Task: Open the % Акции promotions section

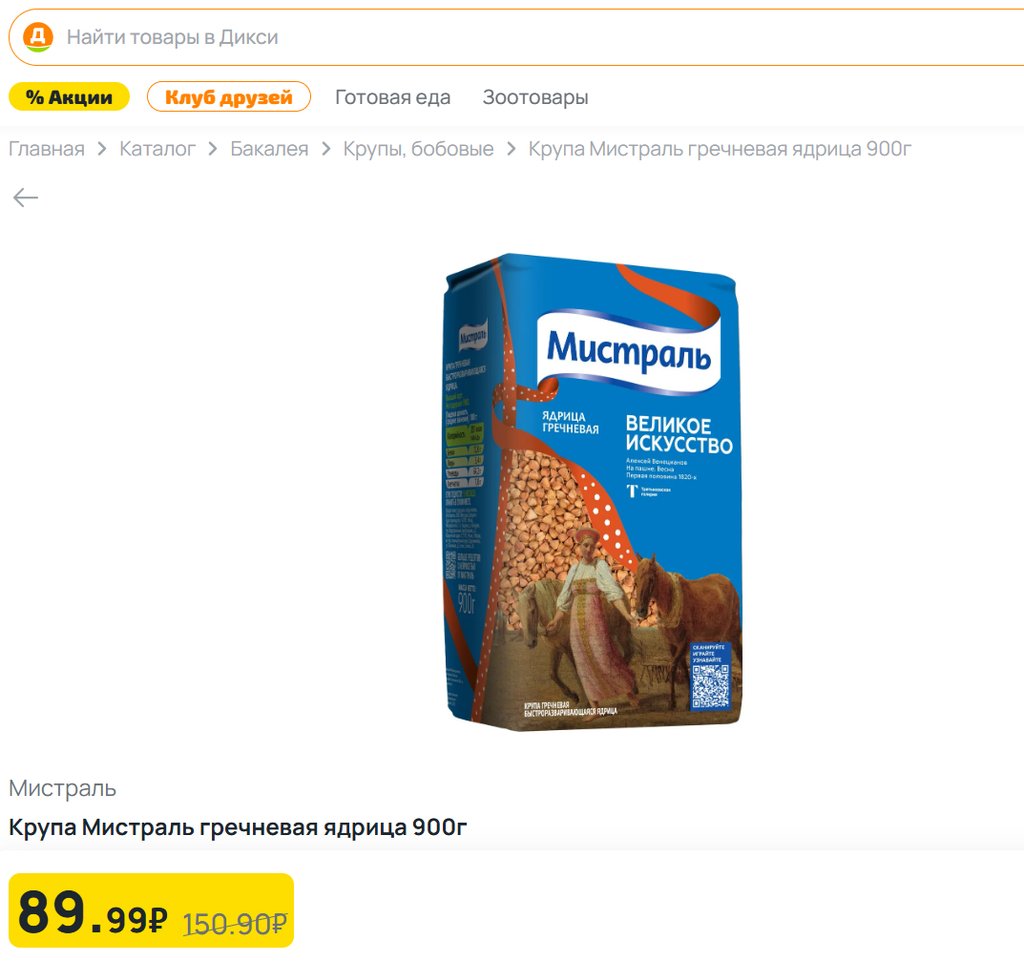Action: 69,97
